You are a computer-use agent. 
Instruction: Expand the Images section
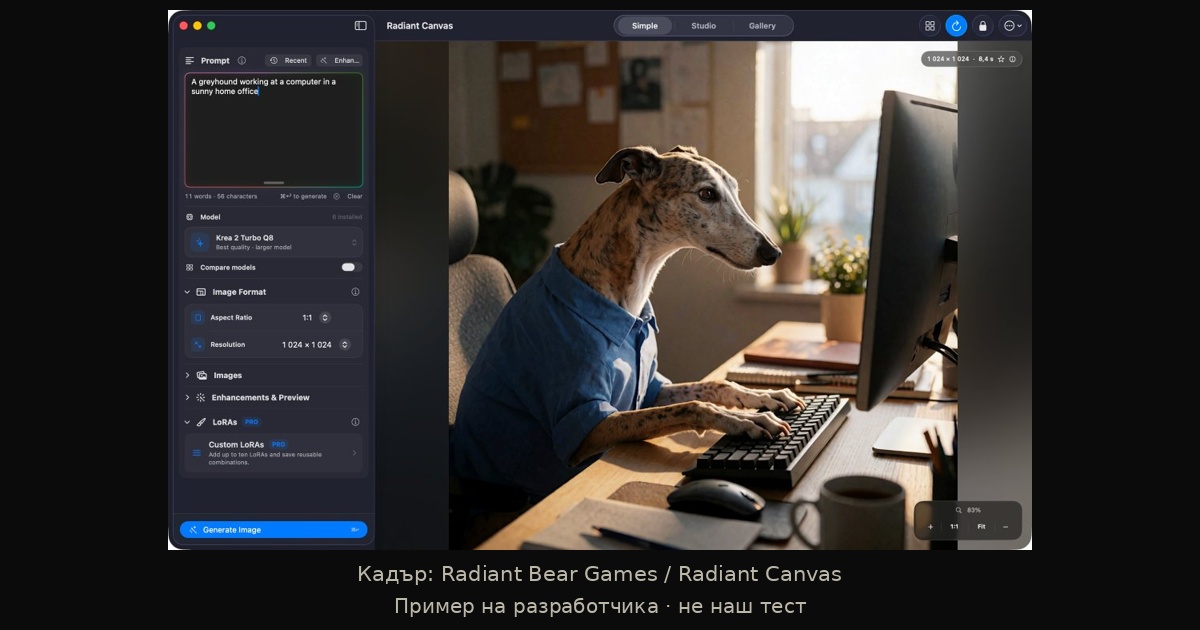pos(187,375)
